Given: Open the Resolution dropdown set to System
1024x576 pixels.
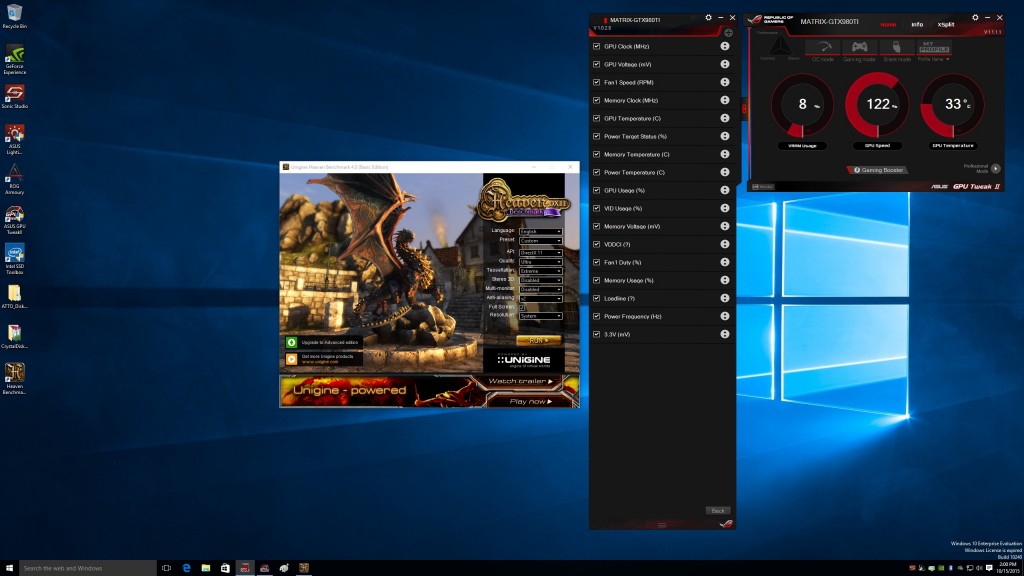Looking at the screenshot, I should [x=540, y=315].
